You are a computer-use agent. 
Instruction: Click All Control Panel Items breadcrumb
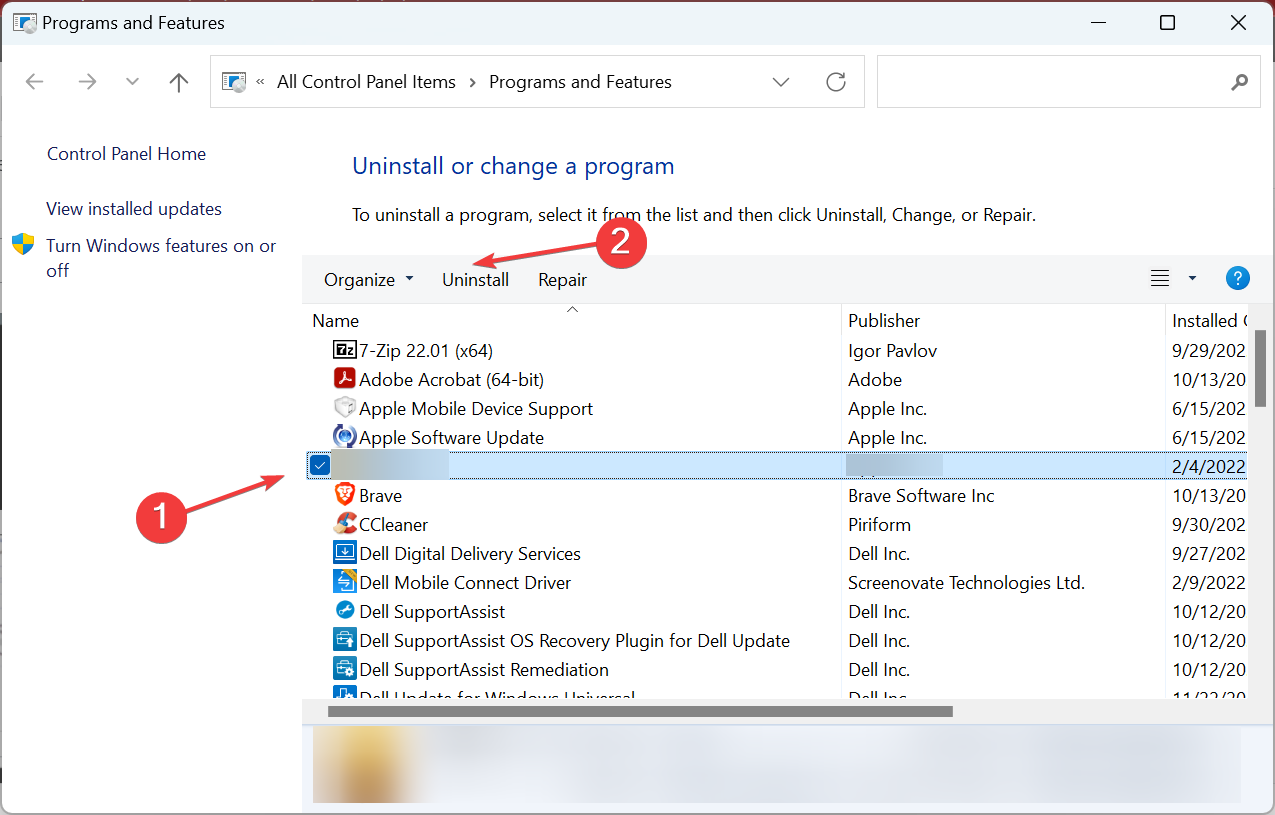366,82
